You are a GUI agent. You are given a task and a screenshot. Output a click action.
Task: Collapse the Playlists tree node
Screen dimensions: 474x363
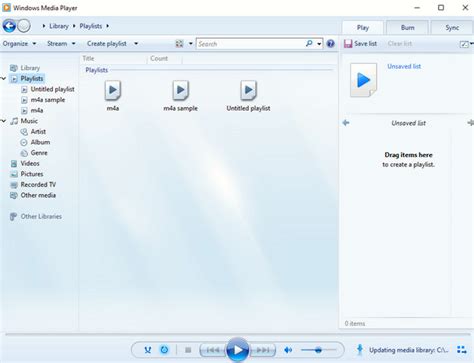click(4, 79)
